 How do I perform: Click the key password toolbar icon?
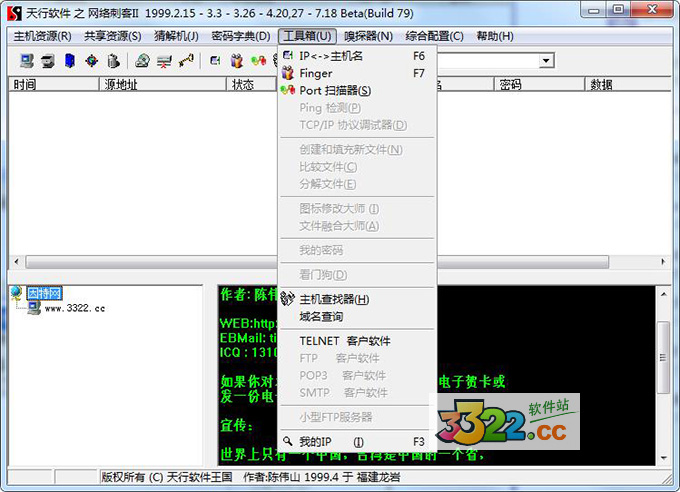click(186, 61)
